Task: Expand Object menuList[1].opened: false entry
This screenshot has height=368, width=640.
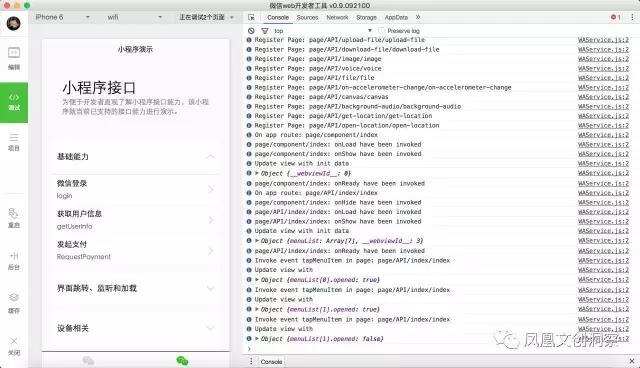Action: tap(257, 339)
